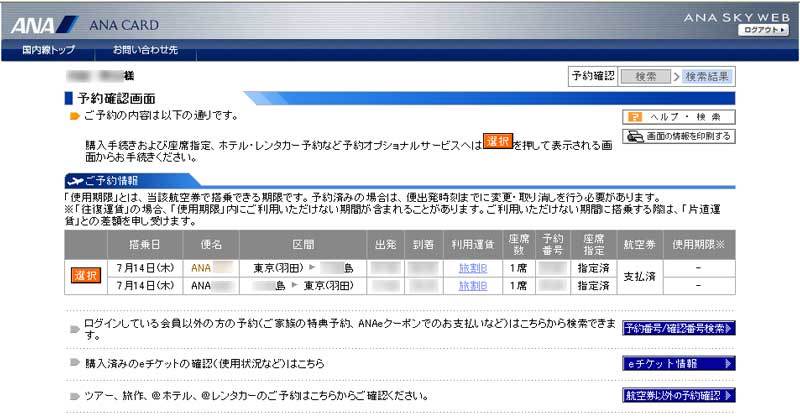The image size is (800, 419).
Task: Select the 検索 step in the breadcrumb
Action: (x=645, y=76)
